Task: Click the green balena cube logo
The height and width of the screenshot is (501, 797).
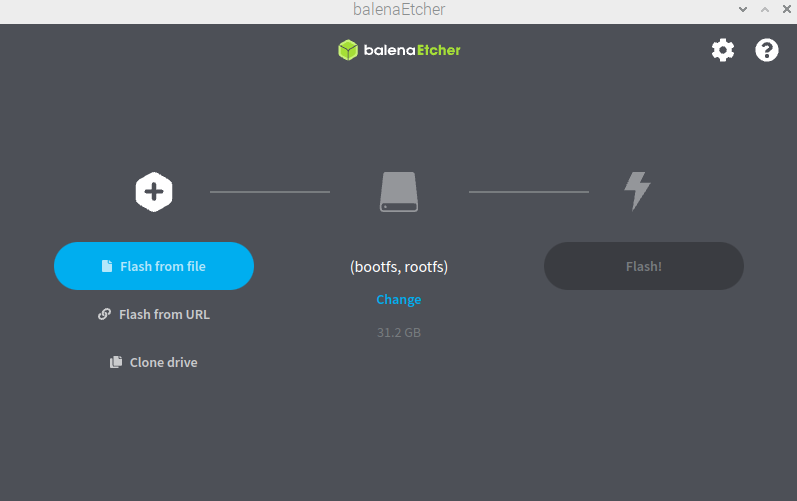Action: [347, 50]
